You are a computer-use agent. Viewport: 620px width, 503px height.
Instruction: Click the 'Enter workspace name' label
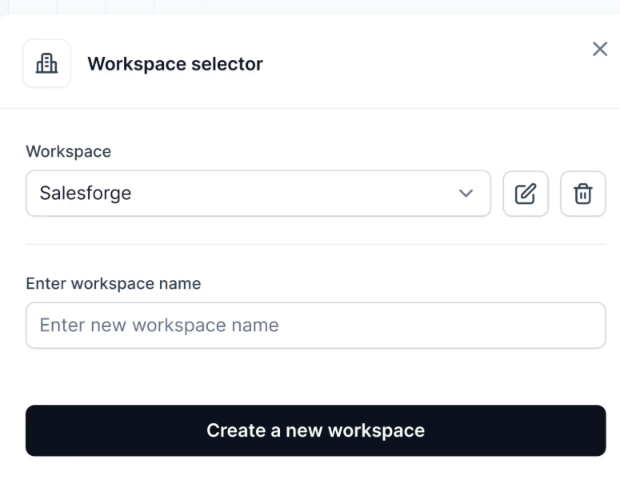(113, 284)
